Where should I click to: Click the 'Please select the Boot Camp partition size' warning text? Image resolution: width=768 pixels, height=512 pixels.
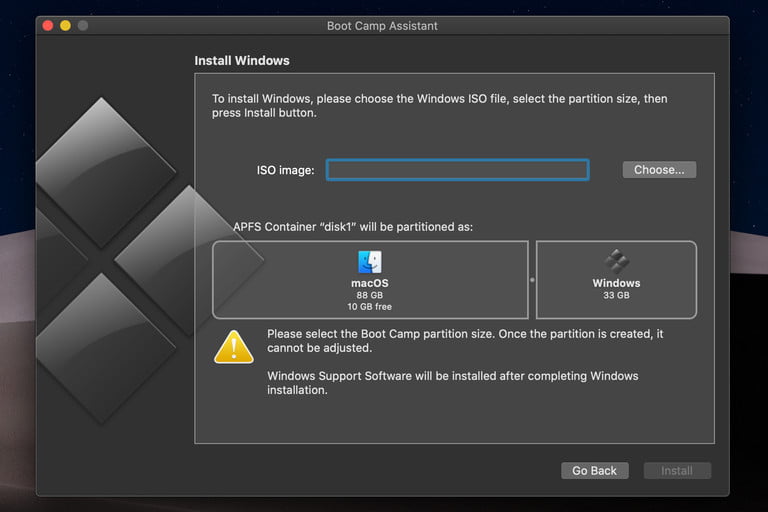[x=465, y=341]
